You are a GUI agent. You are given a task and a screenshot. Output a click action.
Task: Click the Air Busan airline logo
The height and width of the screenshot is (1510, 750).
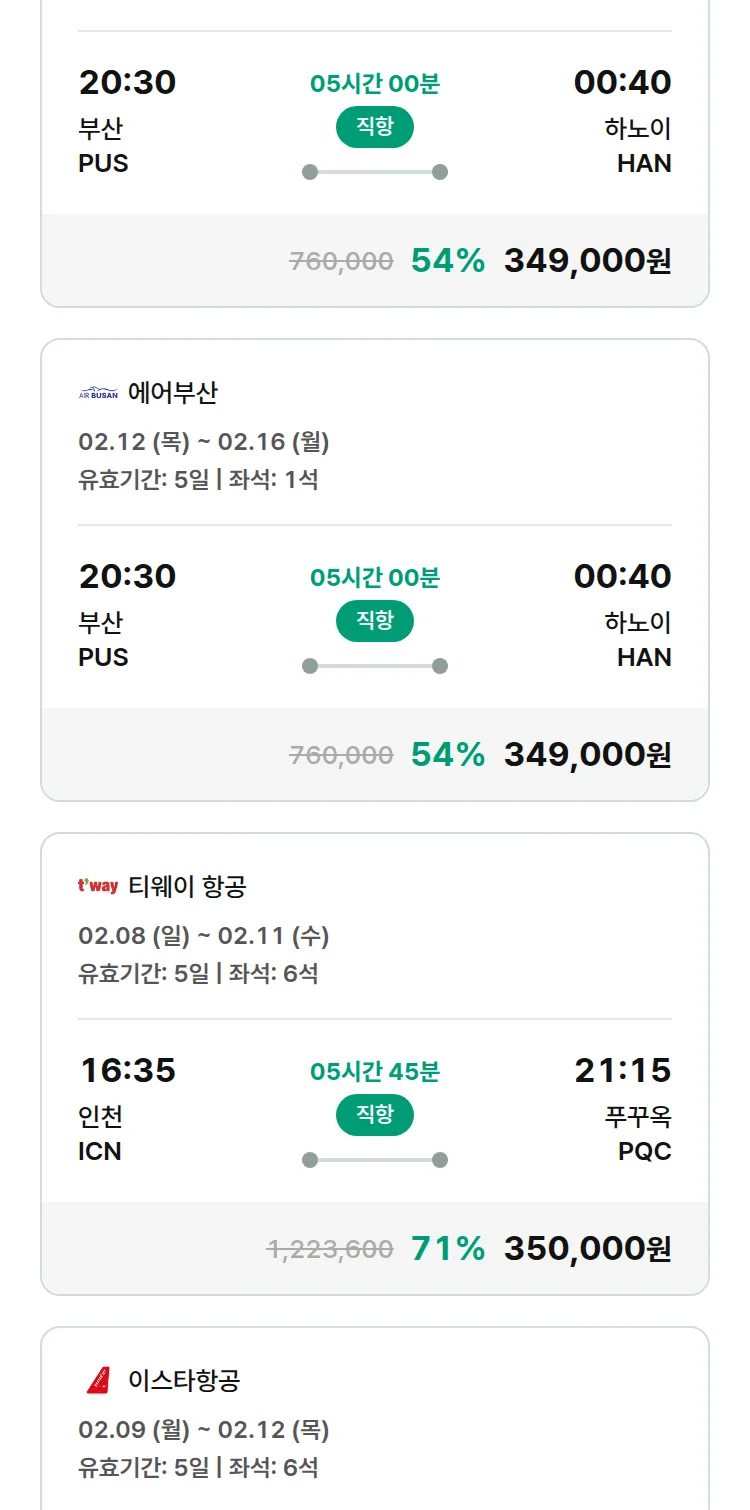point(98,393)
